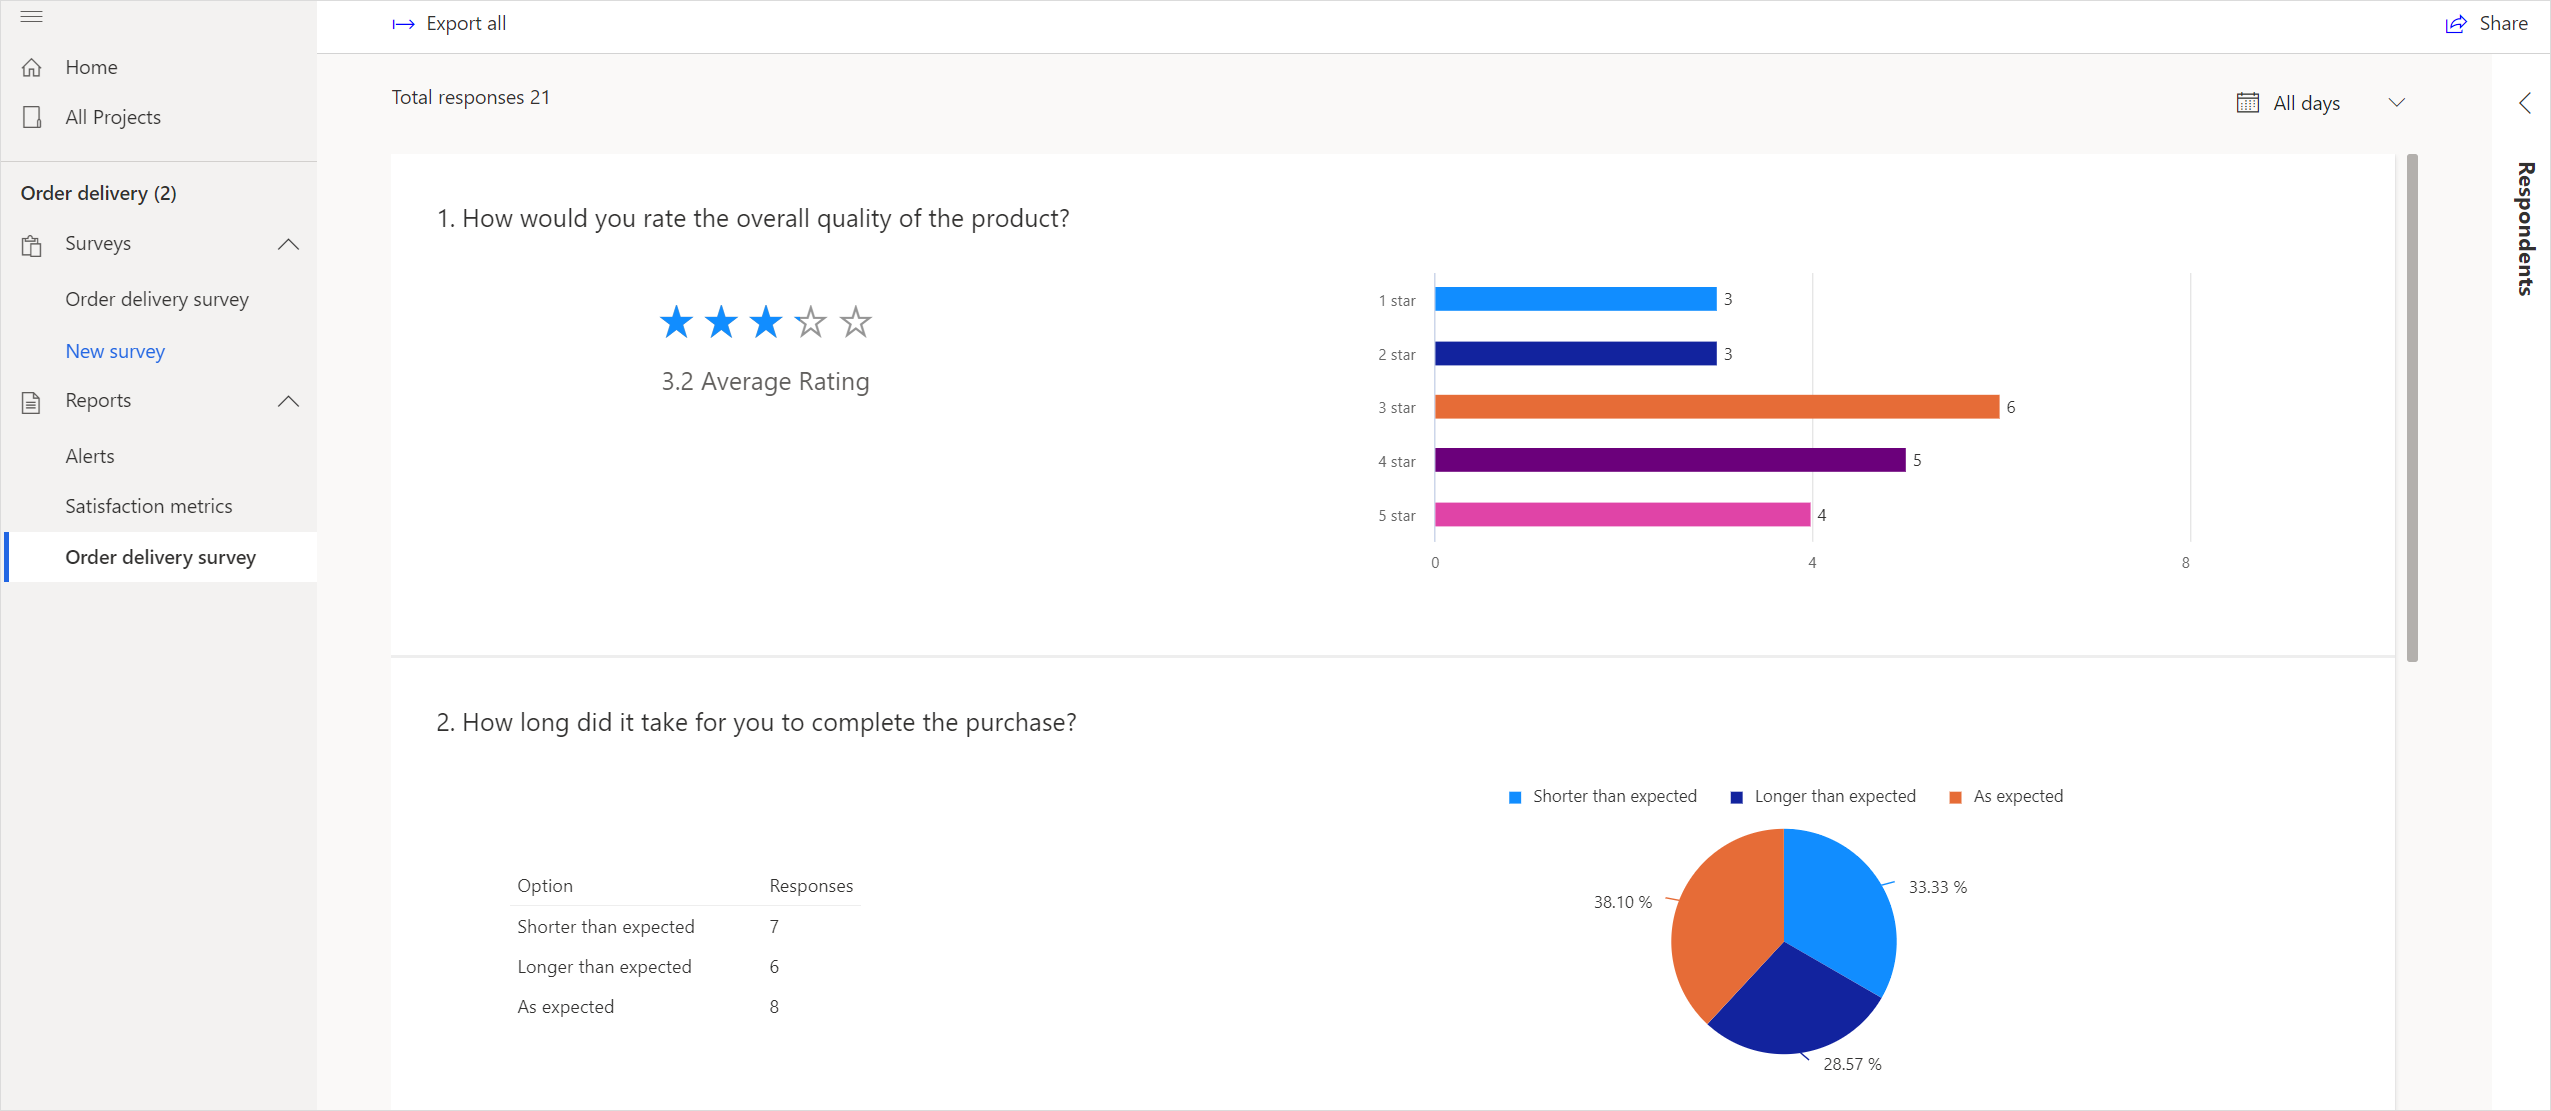Screen dimensions: 2551x1111
Task: Click the Reports icon in sidebar
Action: click(x=31, y=402)
